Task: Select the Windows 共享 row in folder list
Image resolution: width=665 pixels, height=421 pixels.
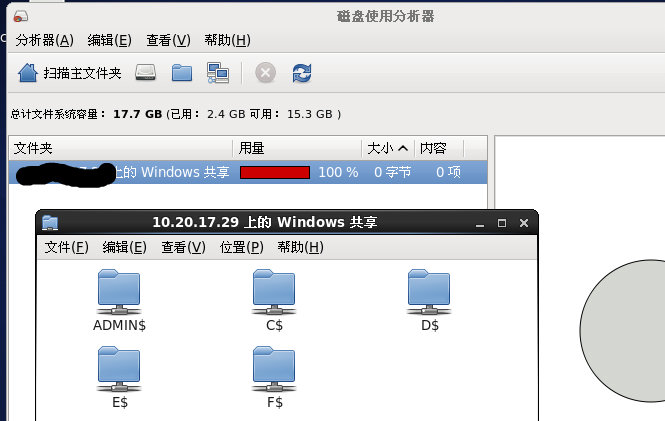Action: coord(248,172)
